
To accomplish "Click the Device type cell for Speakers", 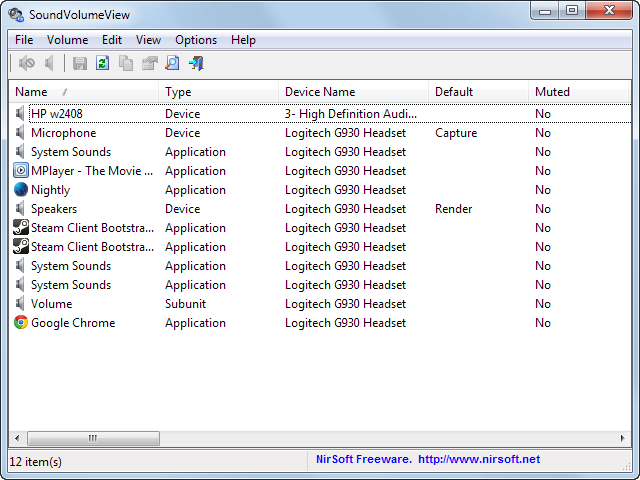I will click(x=182, y=209).
